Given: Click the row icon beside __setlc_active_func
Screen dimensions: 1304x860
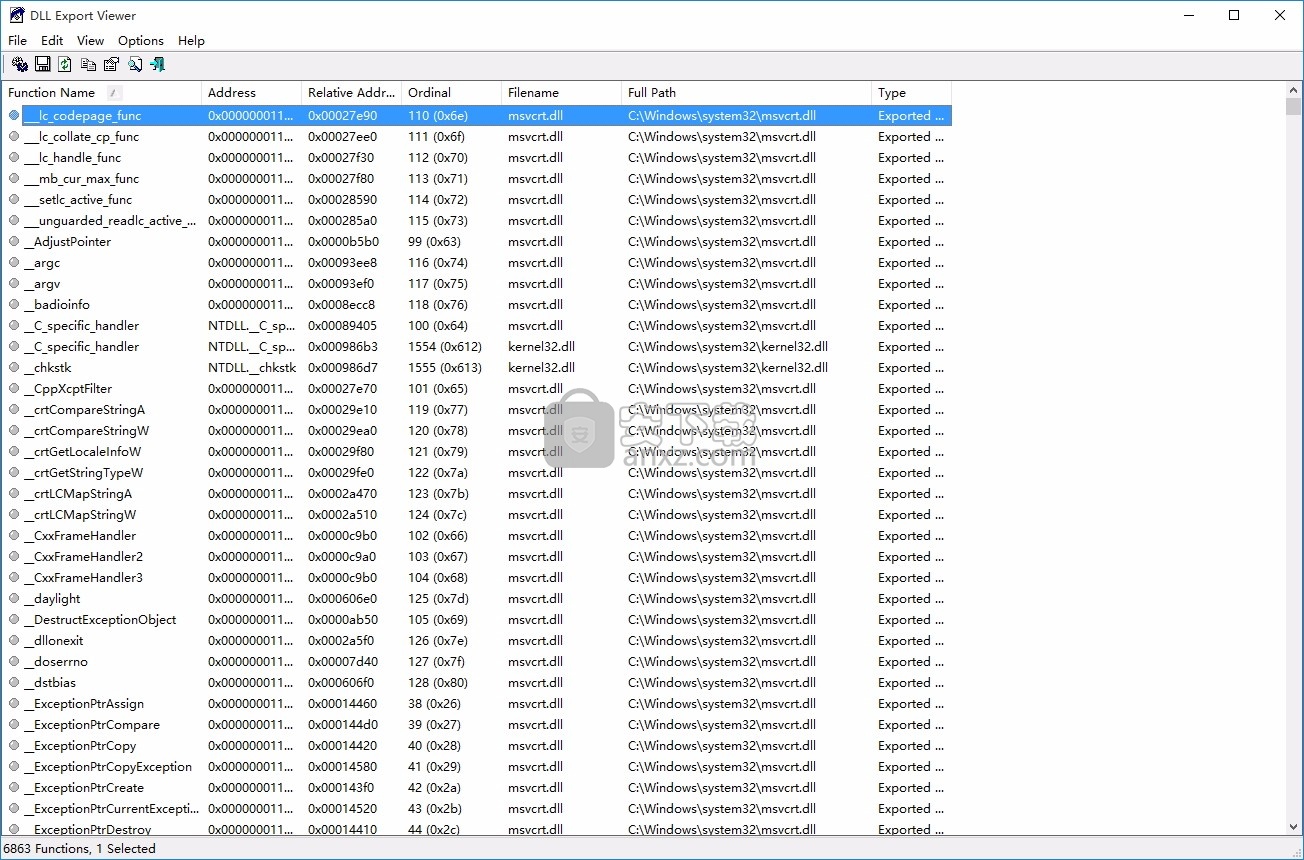Looking at the screenshot, I should 14,200.
